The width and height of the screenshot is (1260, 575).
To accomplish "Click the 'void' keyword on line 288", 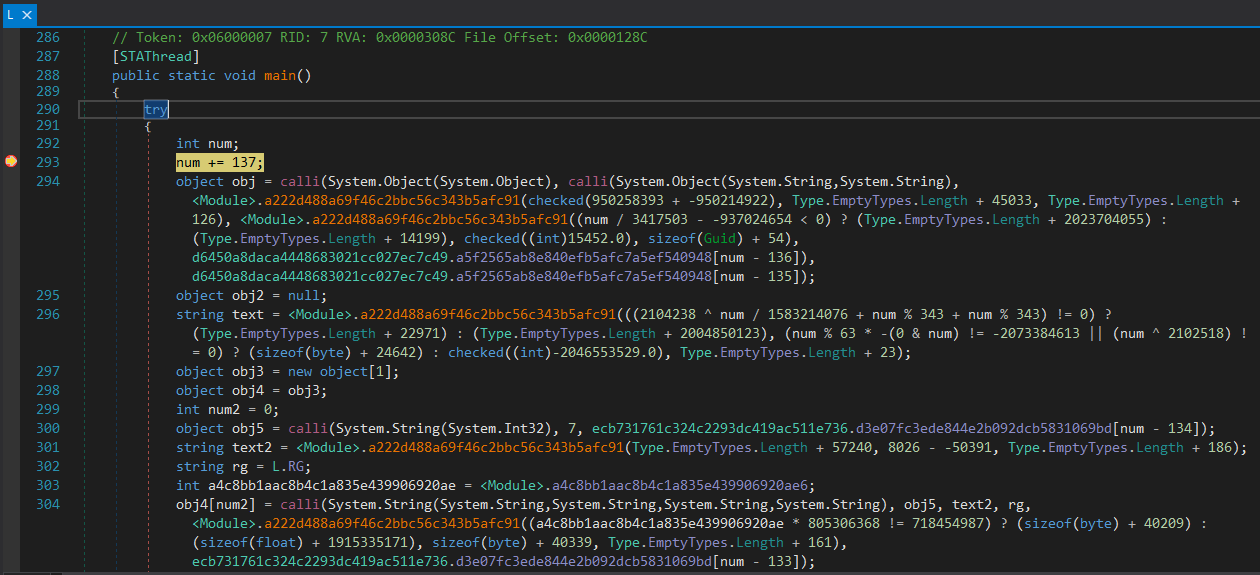I will 240,75.
